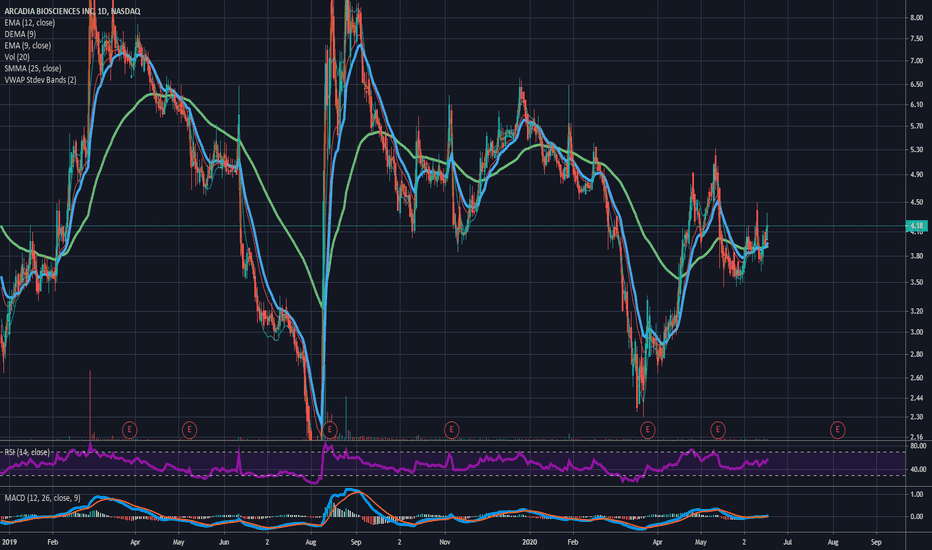Viewport: 932px width, 550px height.
Task: Select the VWAP Stdev Bands (2) label
Action: (40, 80)
